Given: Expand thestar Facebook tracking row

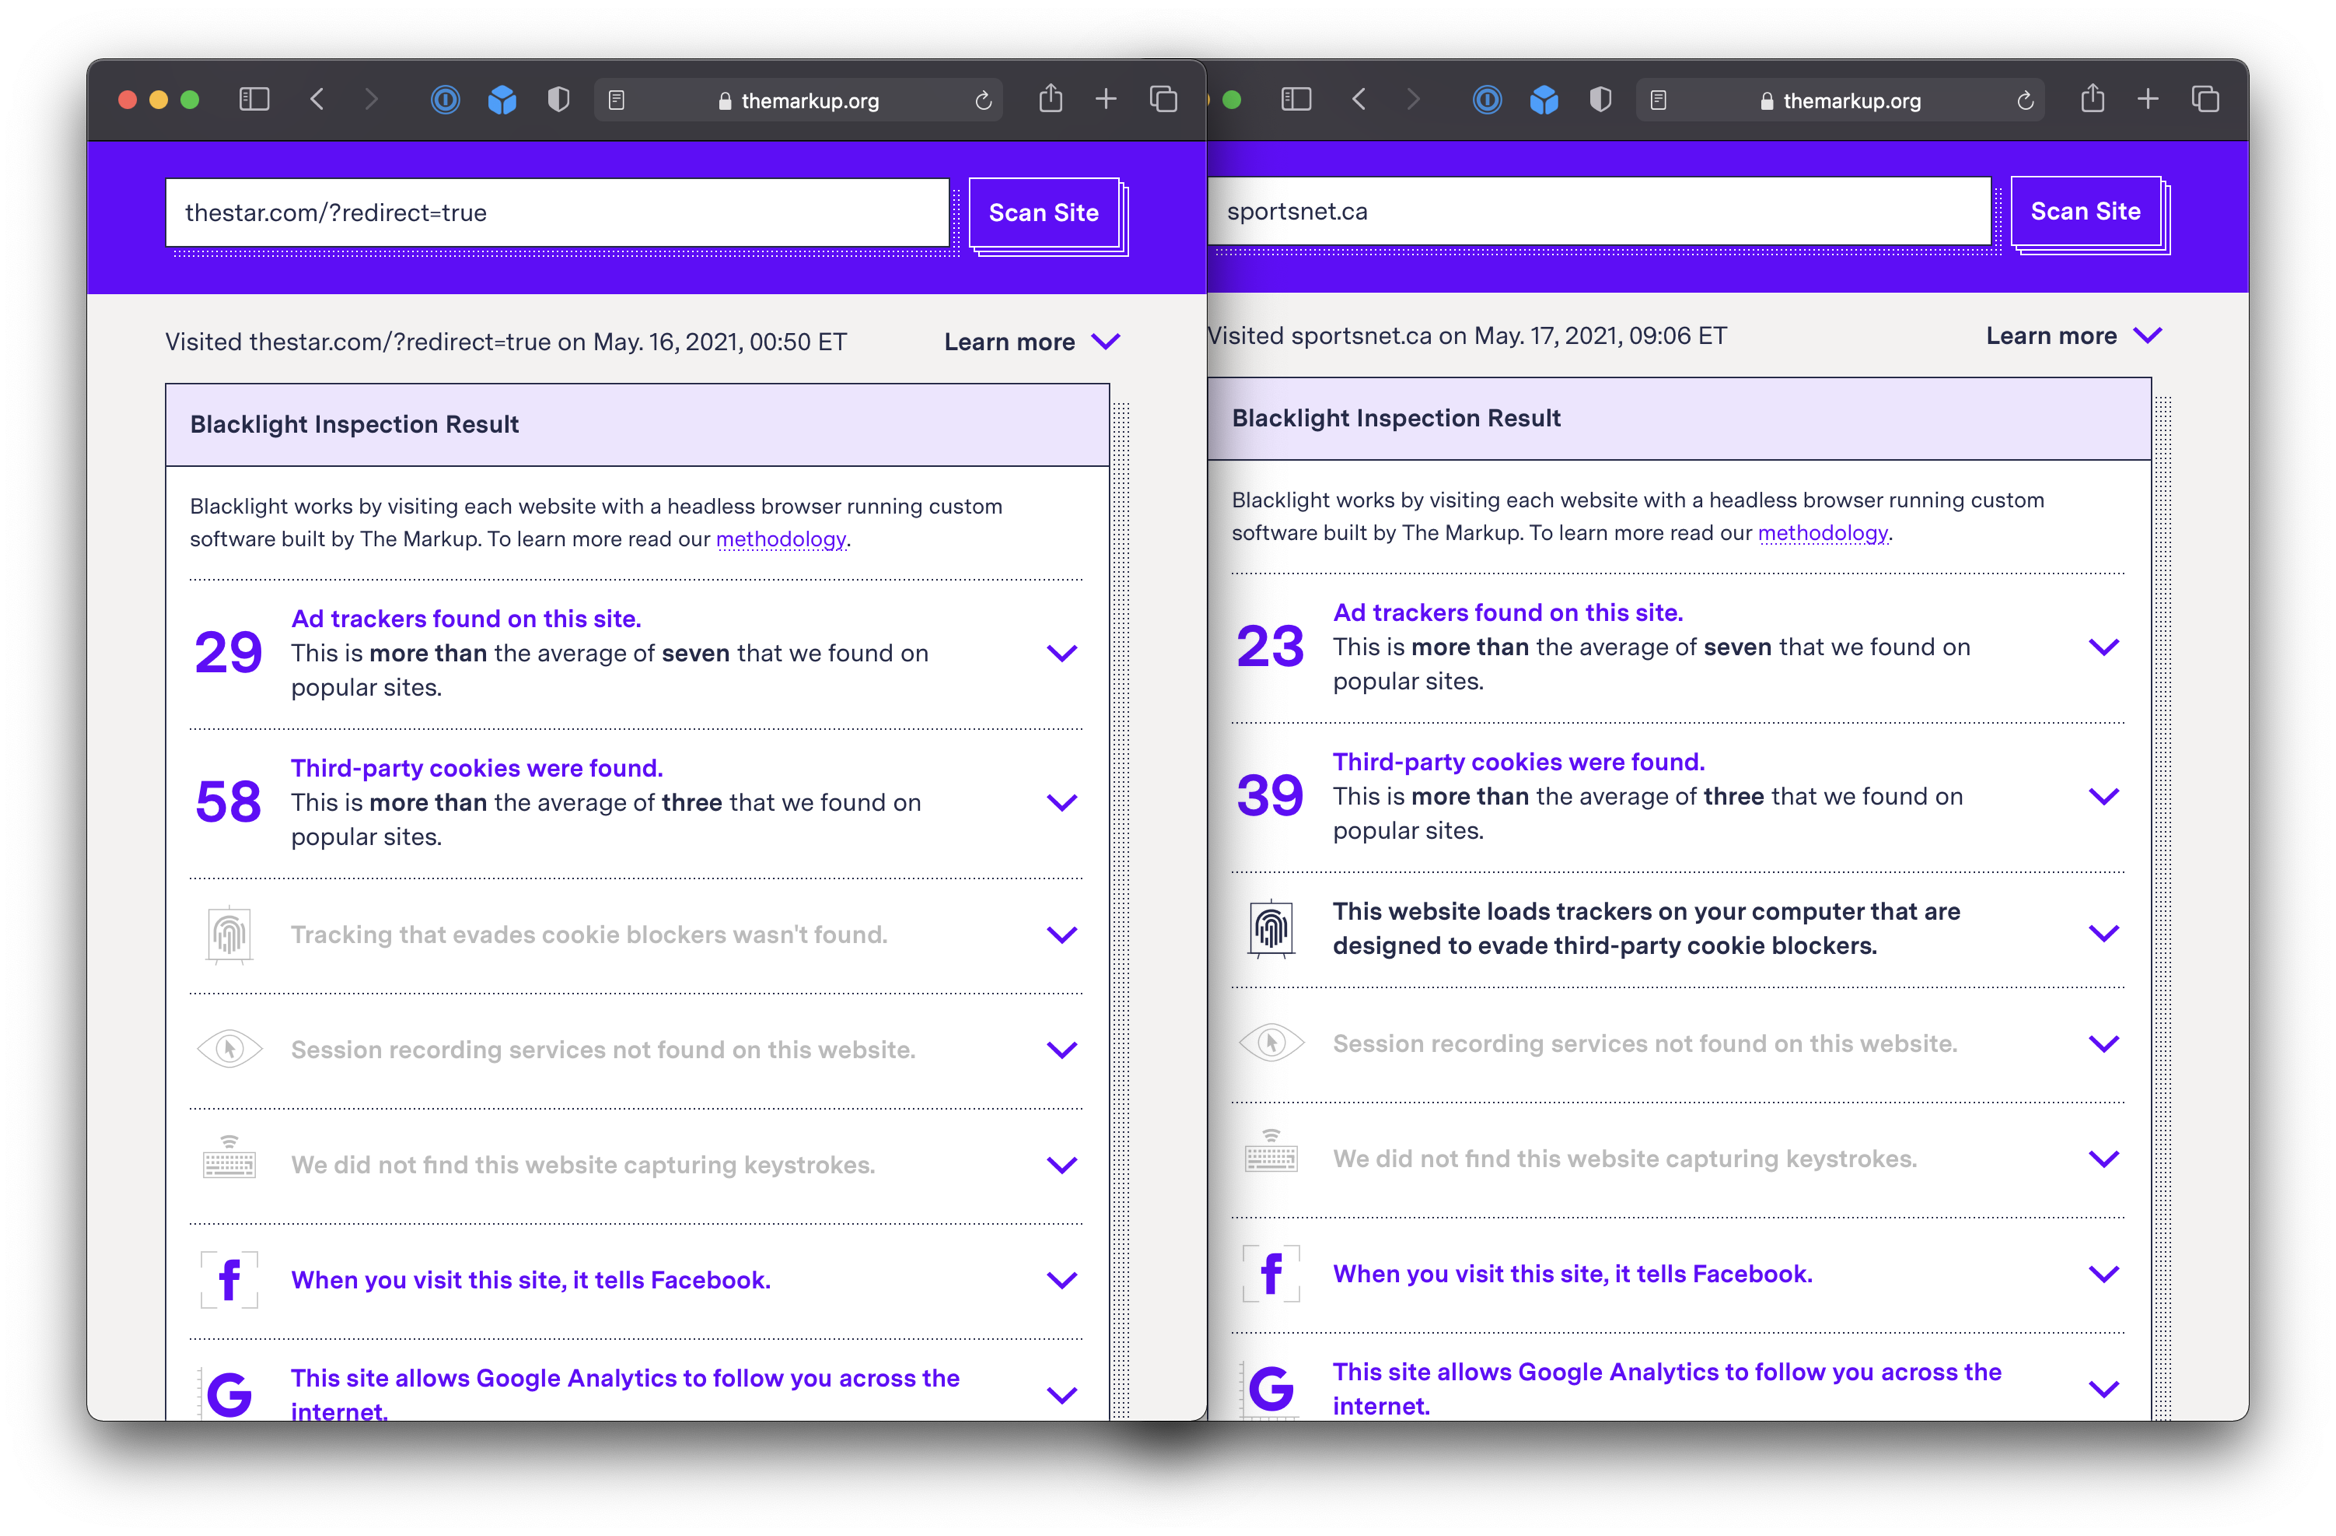Looking at the screenshot, I should tap(1061, 1280).
